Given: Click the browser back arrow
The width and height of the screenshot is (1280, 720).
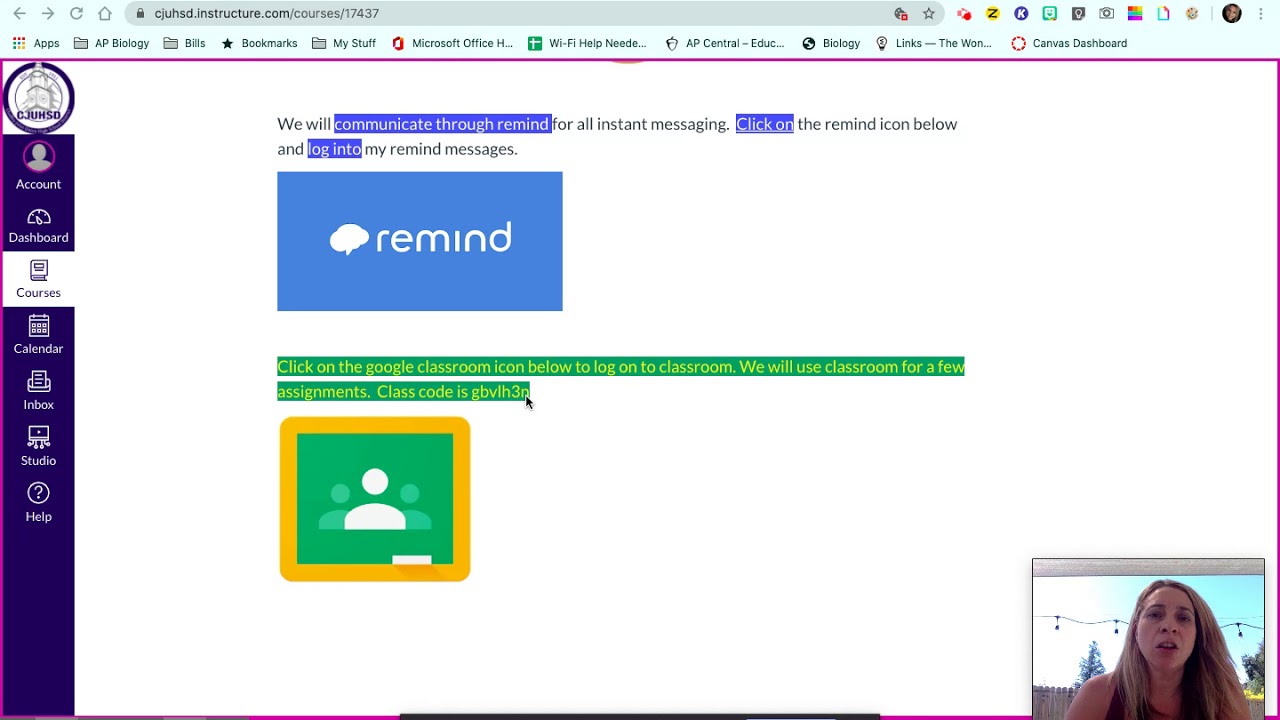Looking at the screenshot, I should [x=19, y=13].
